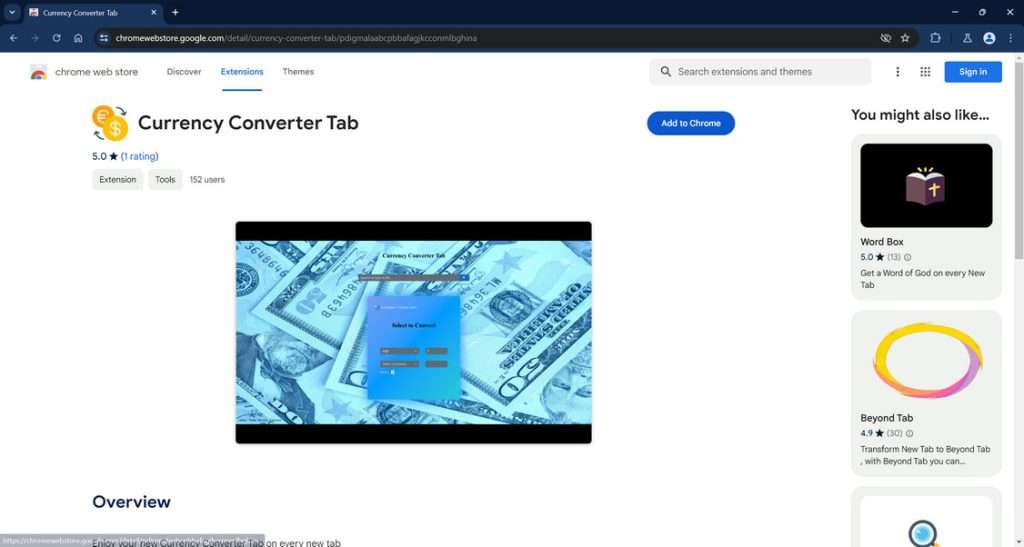
Task: Click the Currency Converter Tab coin icon
Action: [110, 123]
